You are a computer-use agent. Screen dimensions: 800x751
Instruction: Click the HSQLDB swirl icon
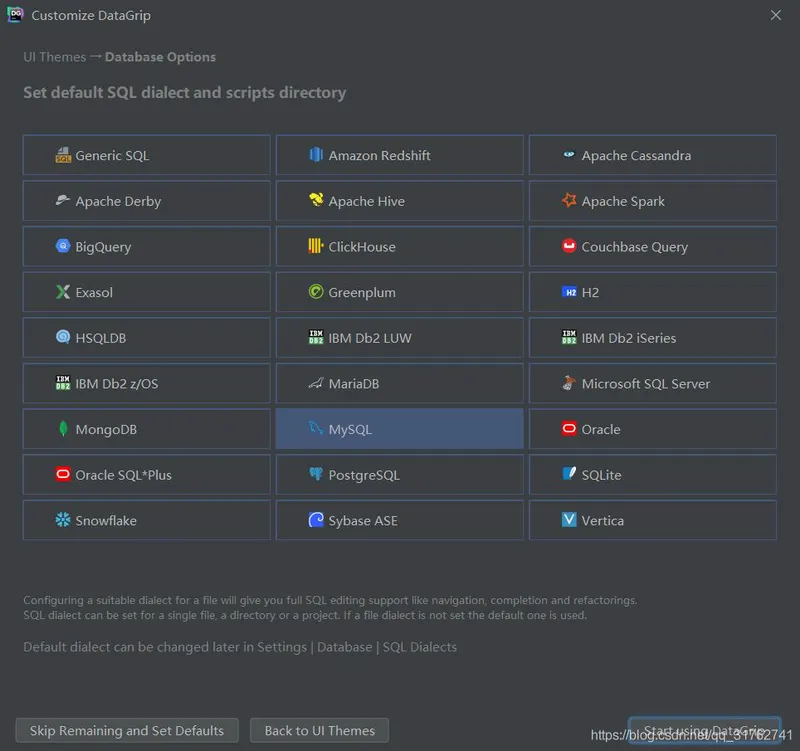pos(63,337)
